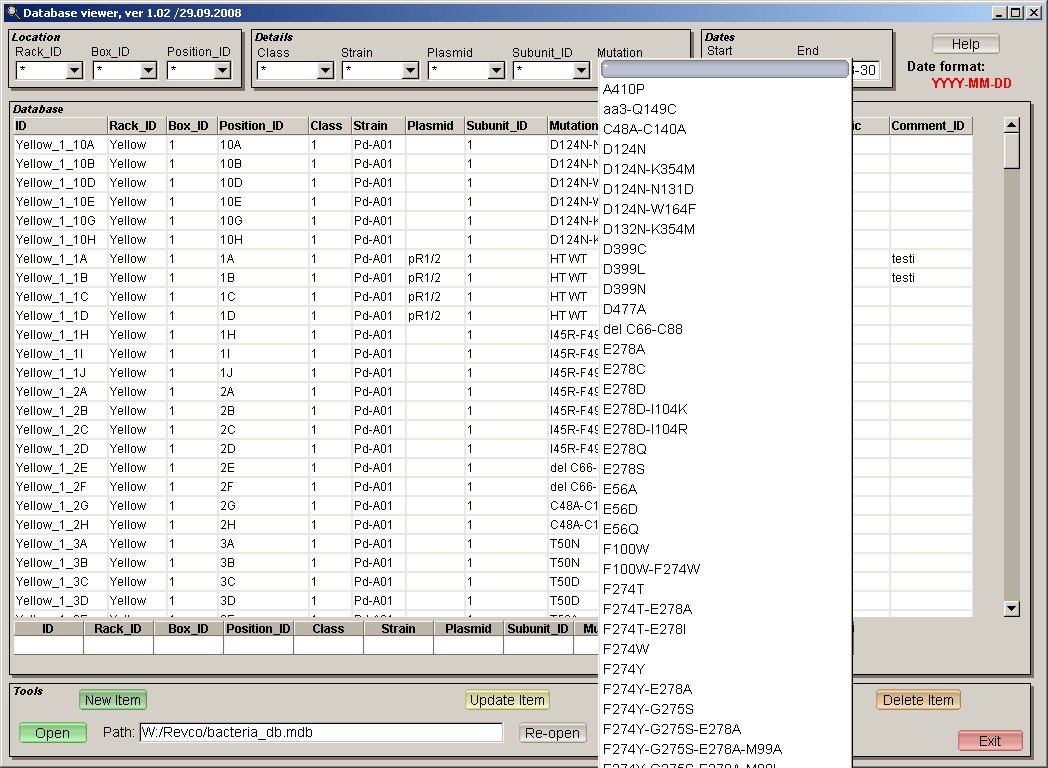Click the Strain column header in Database table
This screenshot has height=768, width=1048.
pyautogui.click(x=378, y=126)
